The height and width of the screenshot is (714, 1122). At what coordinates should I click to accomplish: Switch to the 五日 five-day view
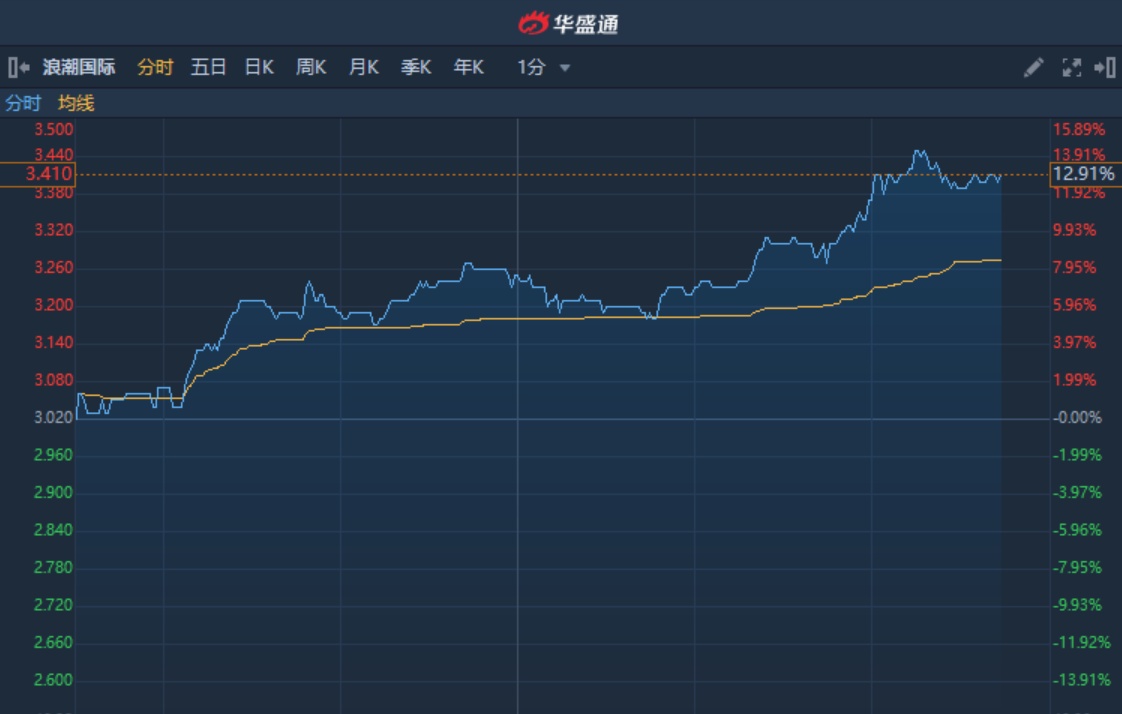(x=208, y=68)
